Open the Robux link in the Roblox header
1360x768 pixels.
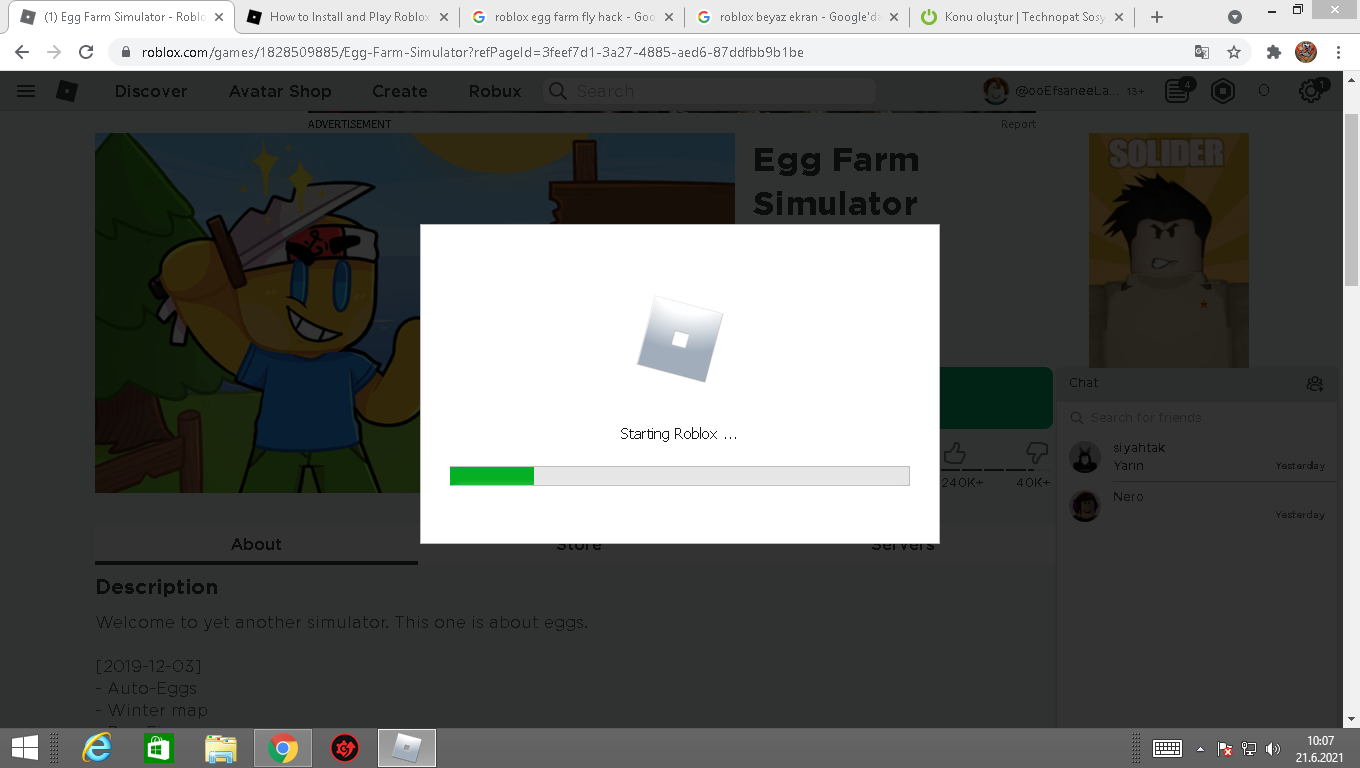[495, 91]
